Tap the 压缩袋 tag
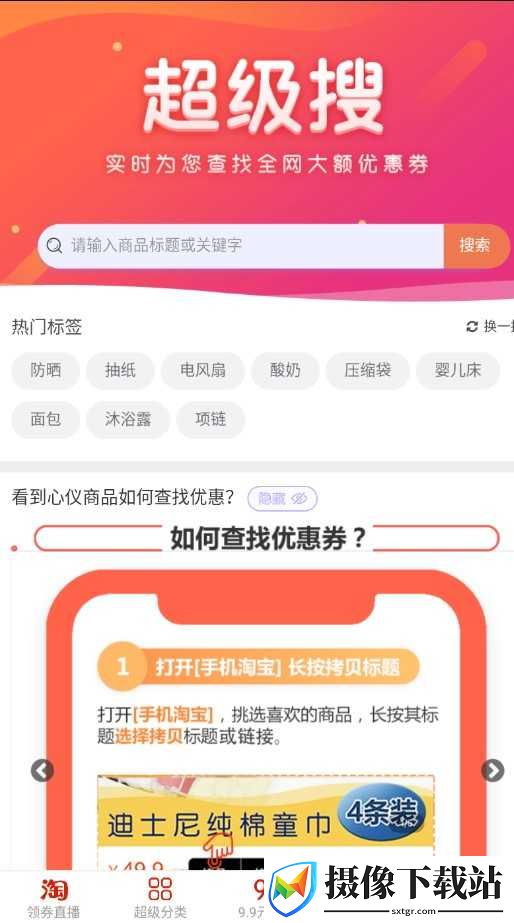 click(x=367, y=370)
